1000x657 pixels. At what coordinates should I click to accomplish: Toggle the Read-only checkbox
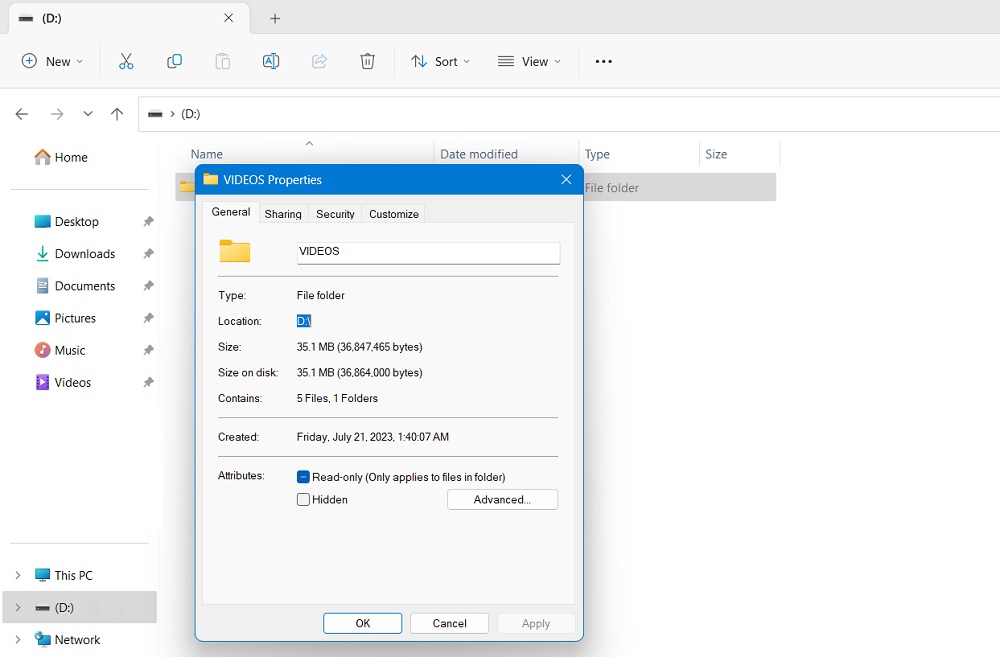pos(301,477)
